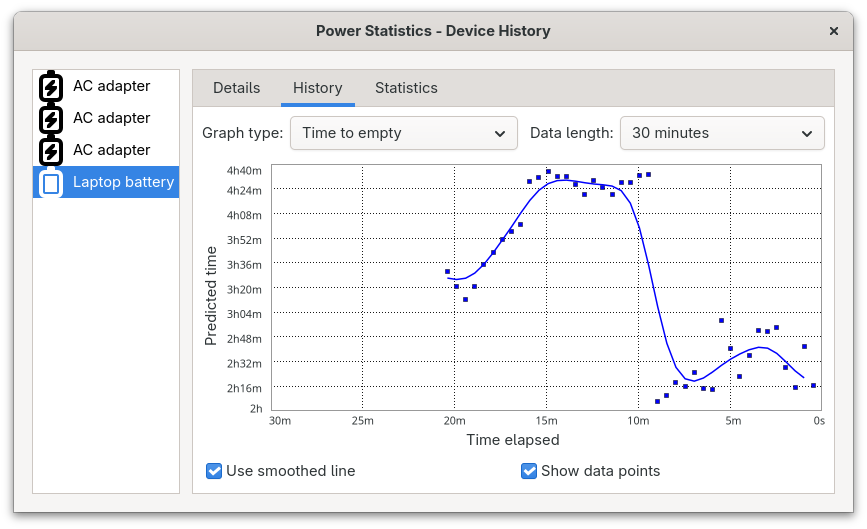Click the 4h08m label on the Predicted time axis
This screenshot has width=867, height=529.
(244, 216)
